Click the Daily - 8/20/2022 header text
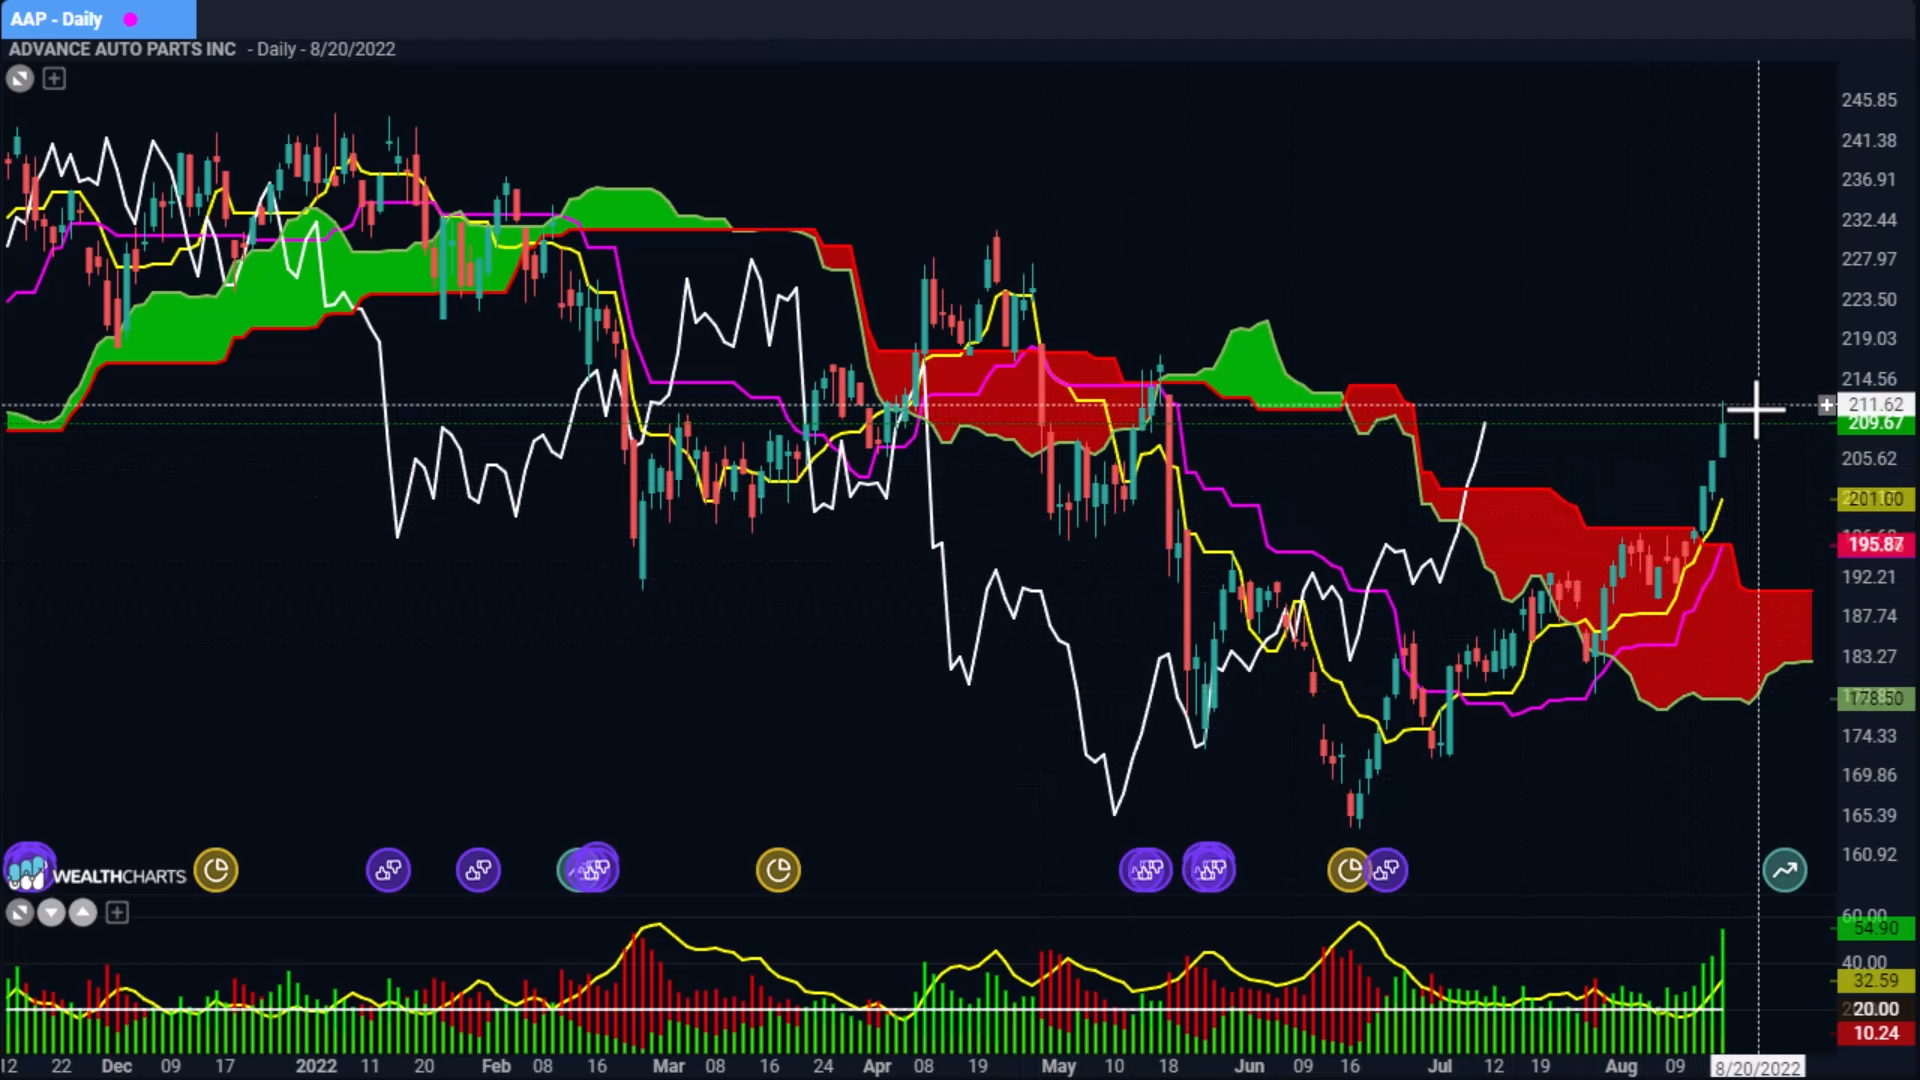 tap(326, 49)
